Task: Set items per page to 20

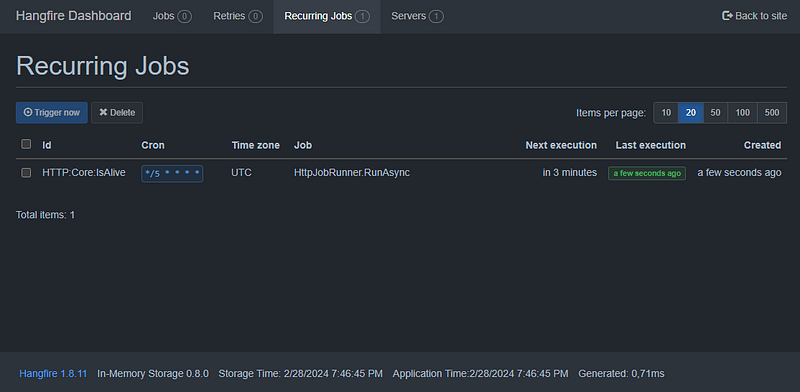Action: 691,113
